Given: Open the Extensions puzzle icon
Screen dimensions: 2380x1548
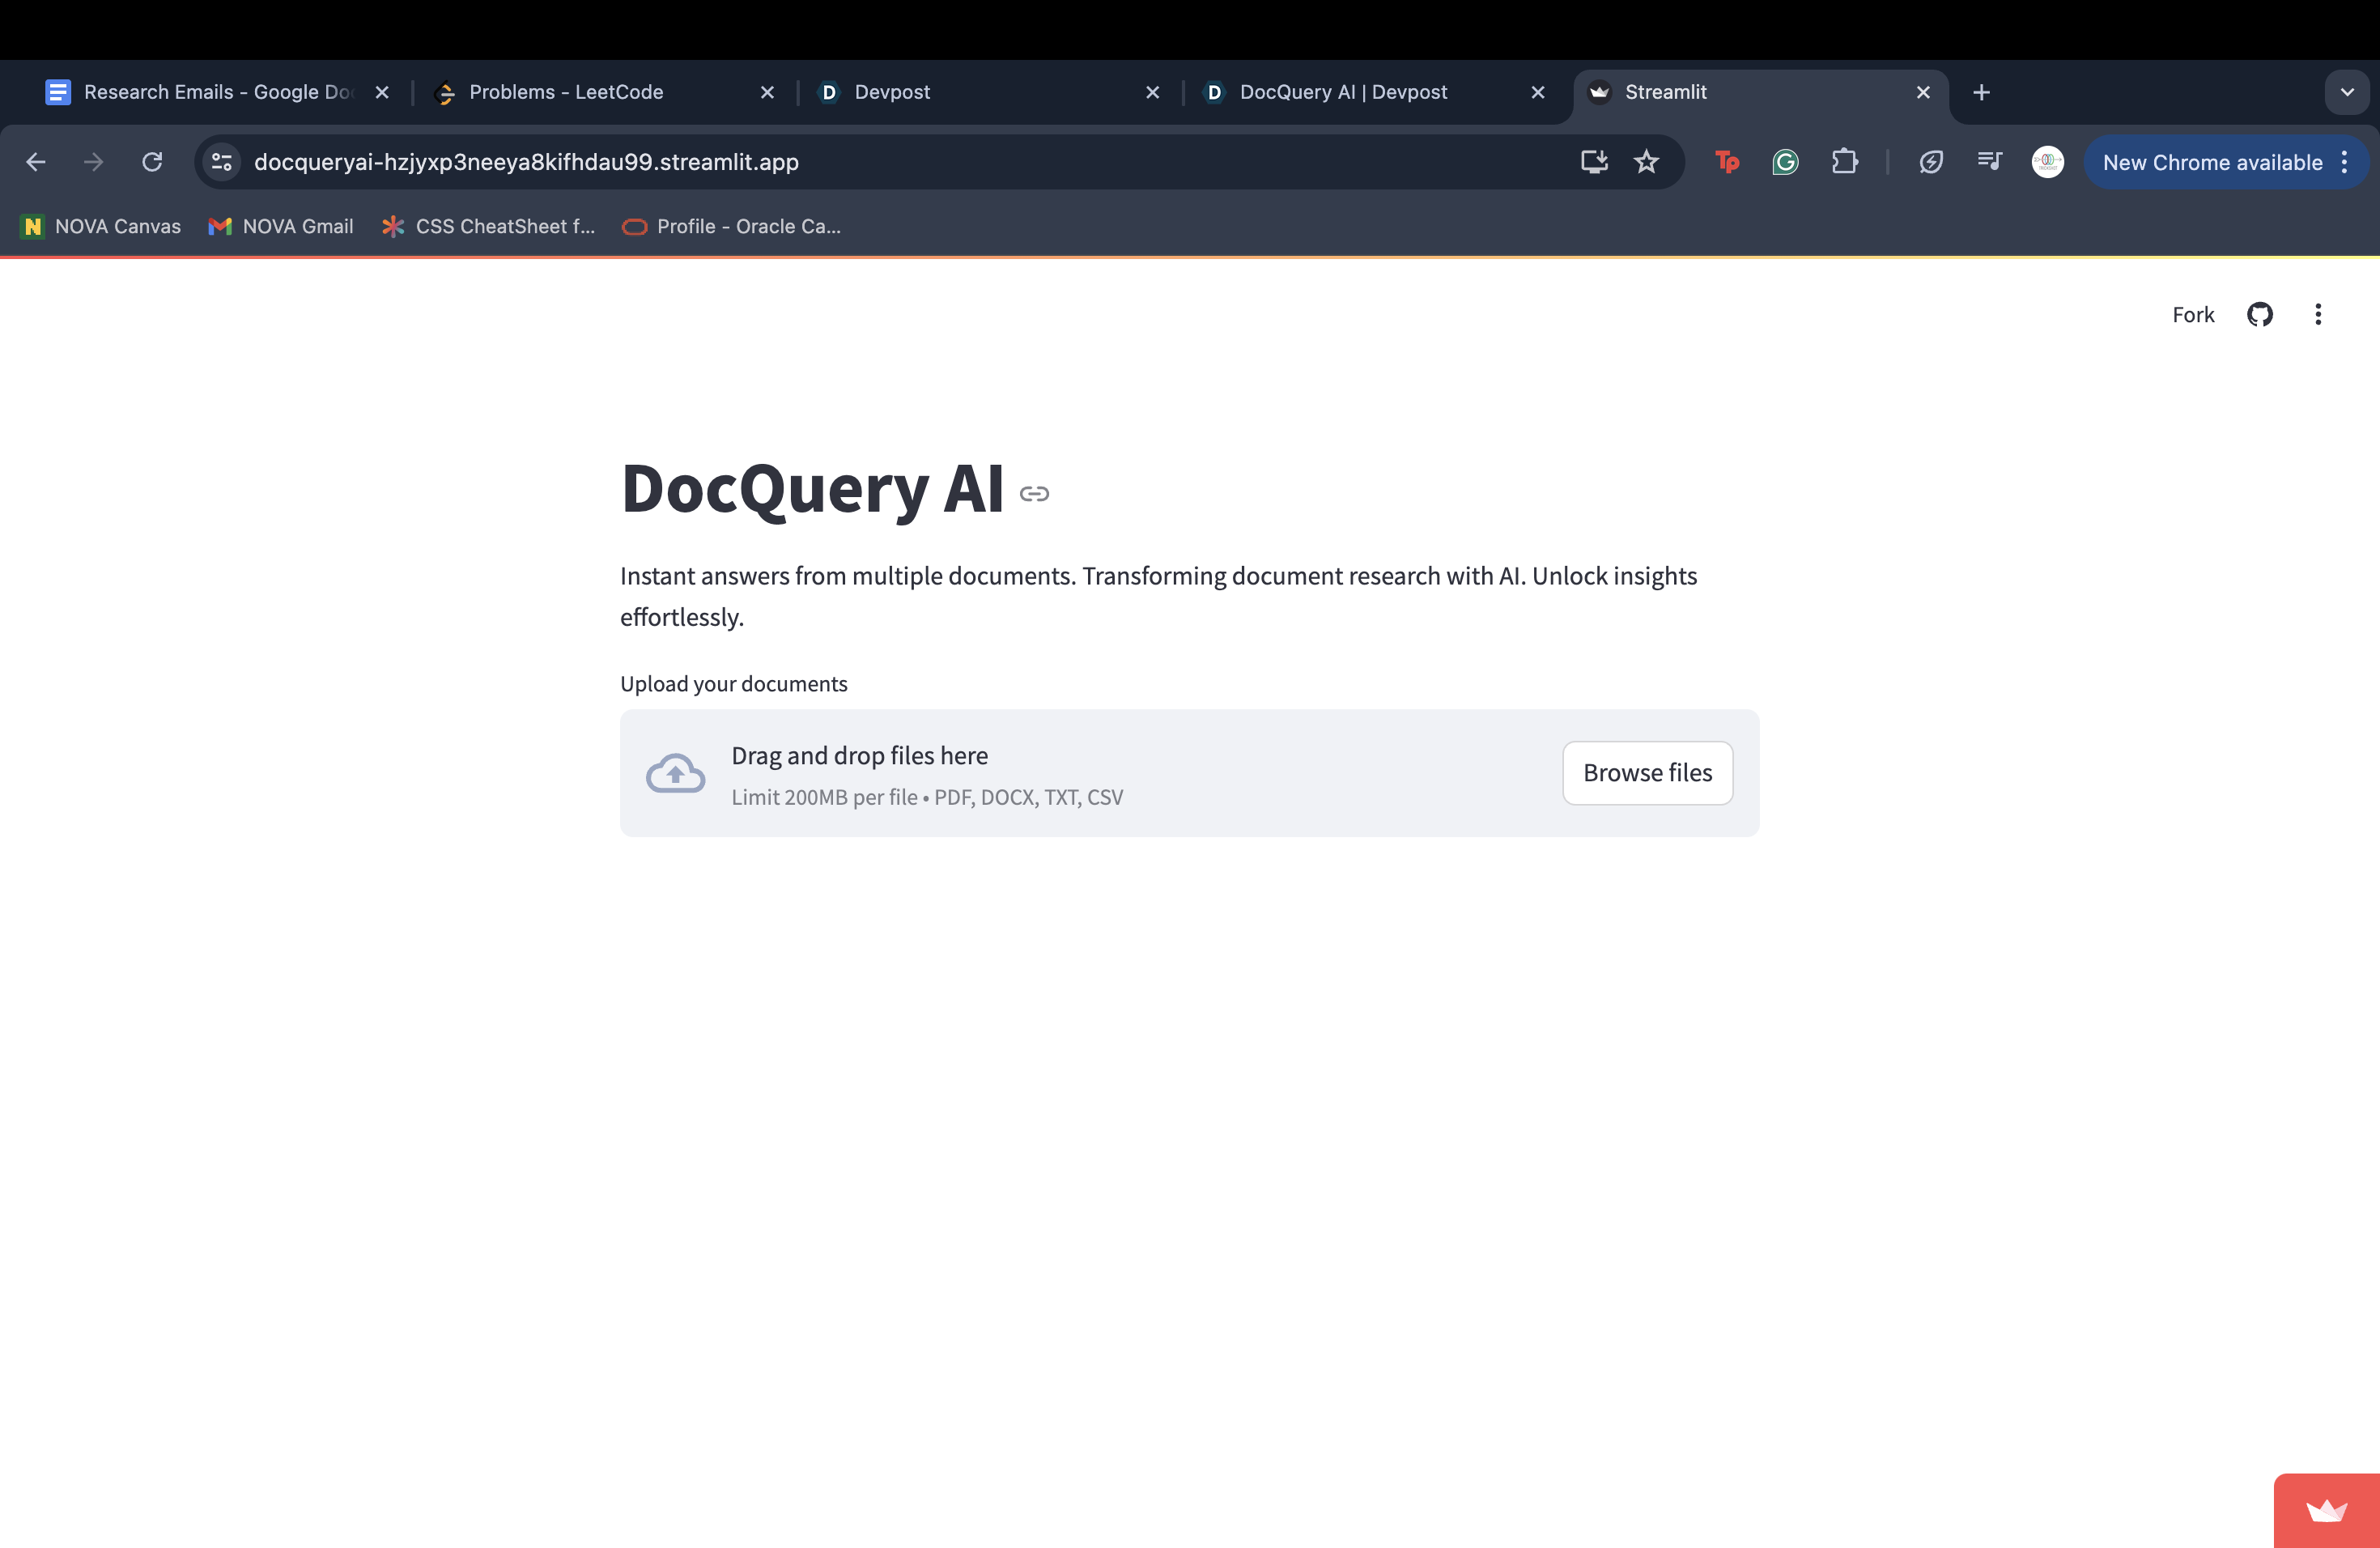Looking at the screenshot, I should [x=1844, y=162].
